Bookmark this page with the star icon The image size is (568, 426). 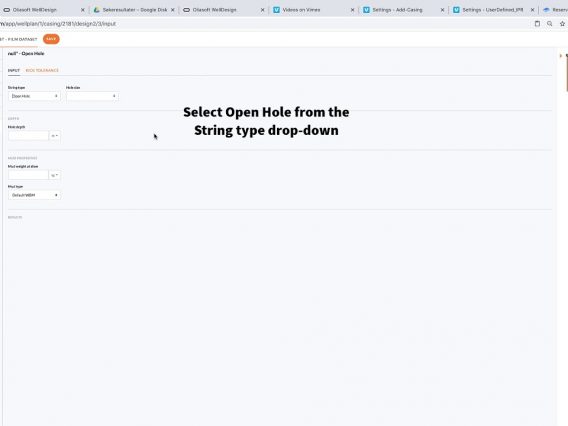[x=562, y=24]
